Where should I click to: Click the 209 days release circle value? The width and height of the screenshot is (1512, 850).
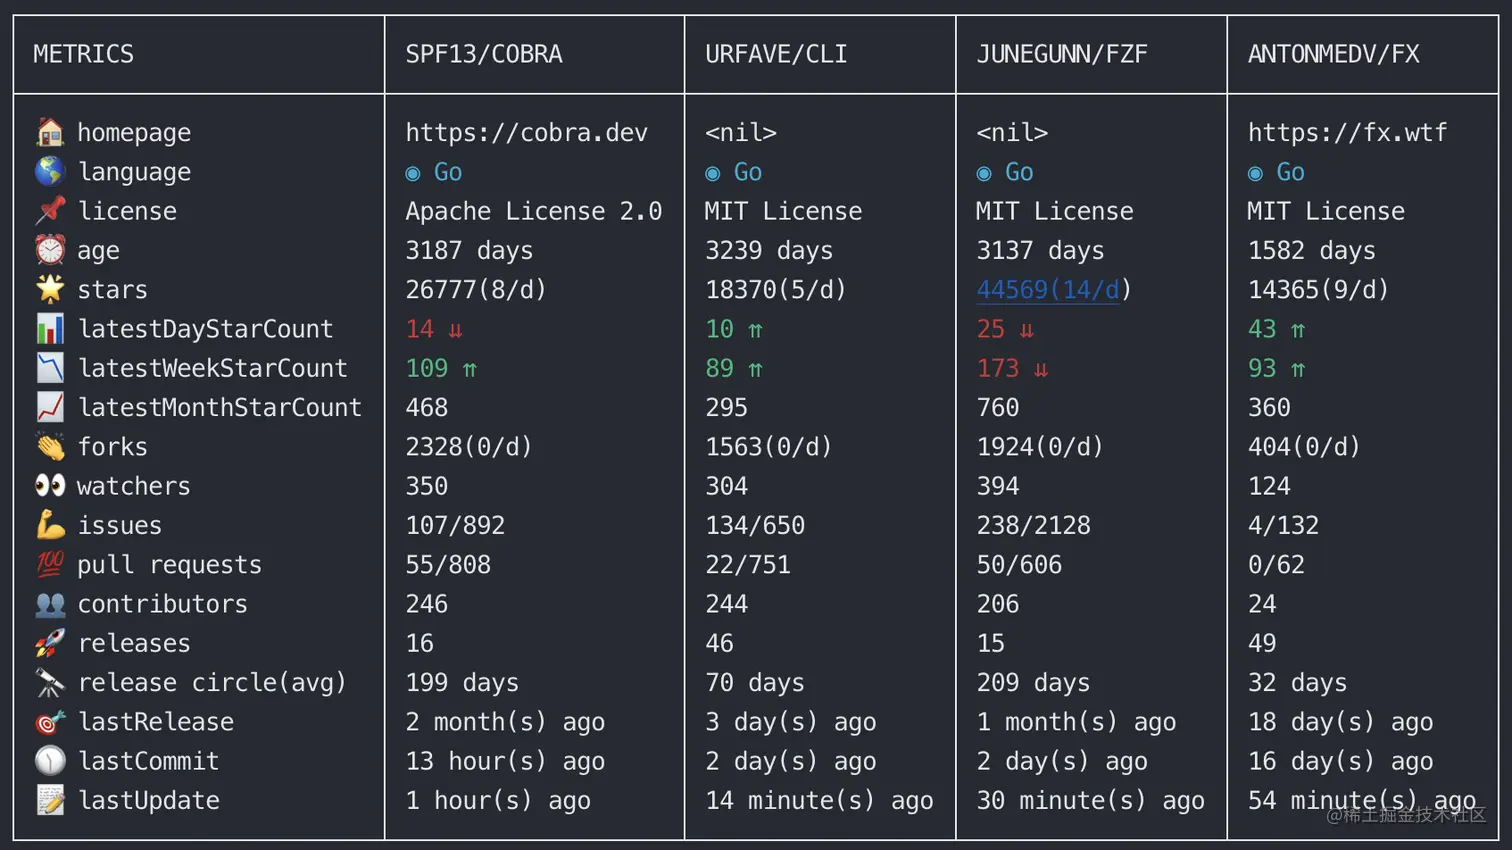(1033, 683)
